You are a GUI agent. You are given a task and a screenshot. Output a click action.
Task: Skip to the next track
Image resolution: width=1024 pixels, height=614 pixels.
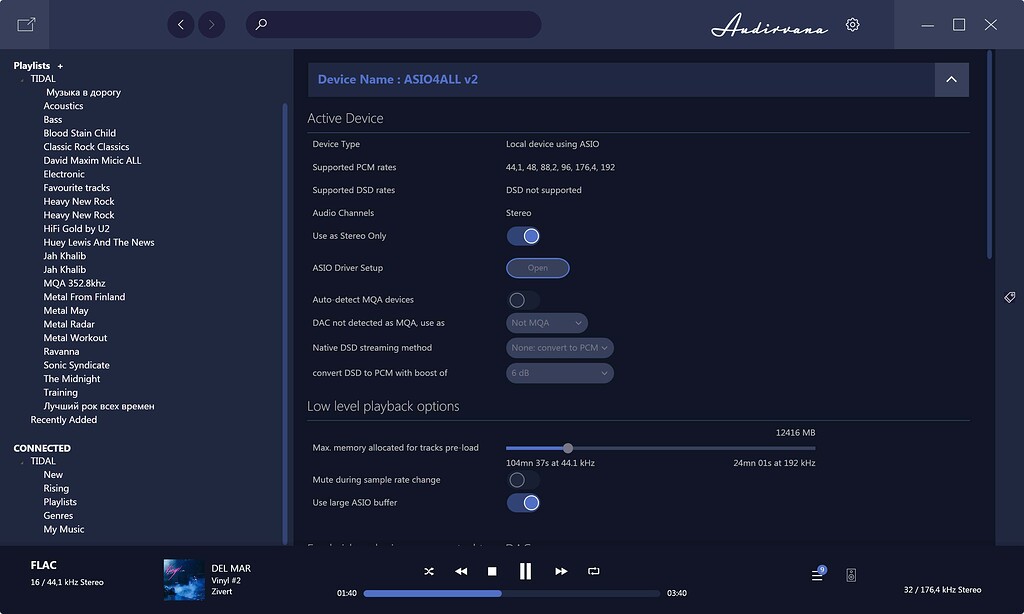[x=561, y=571]
